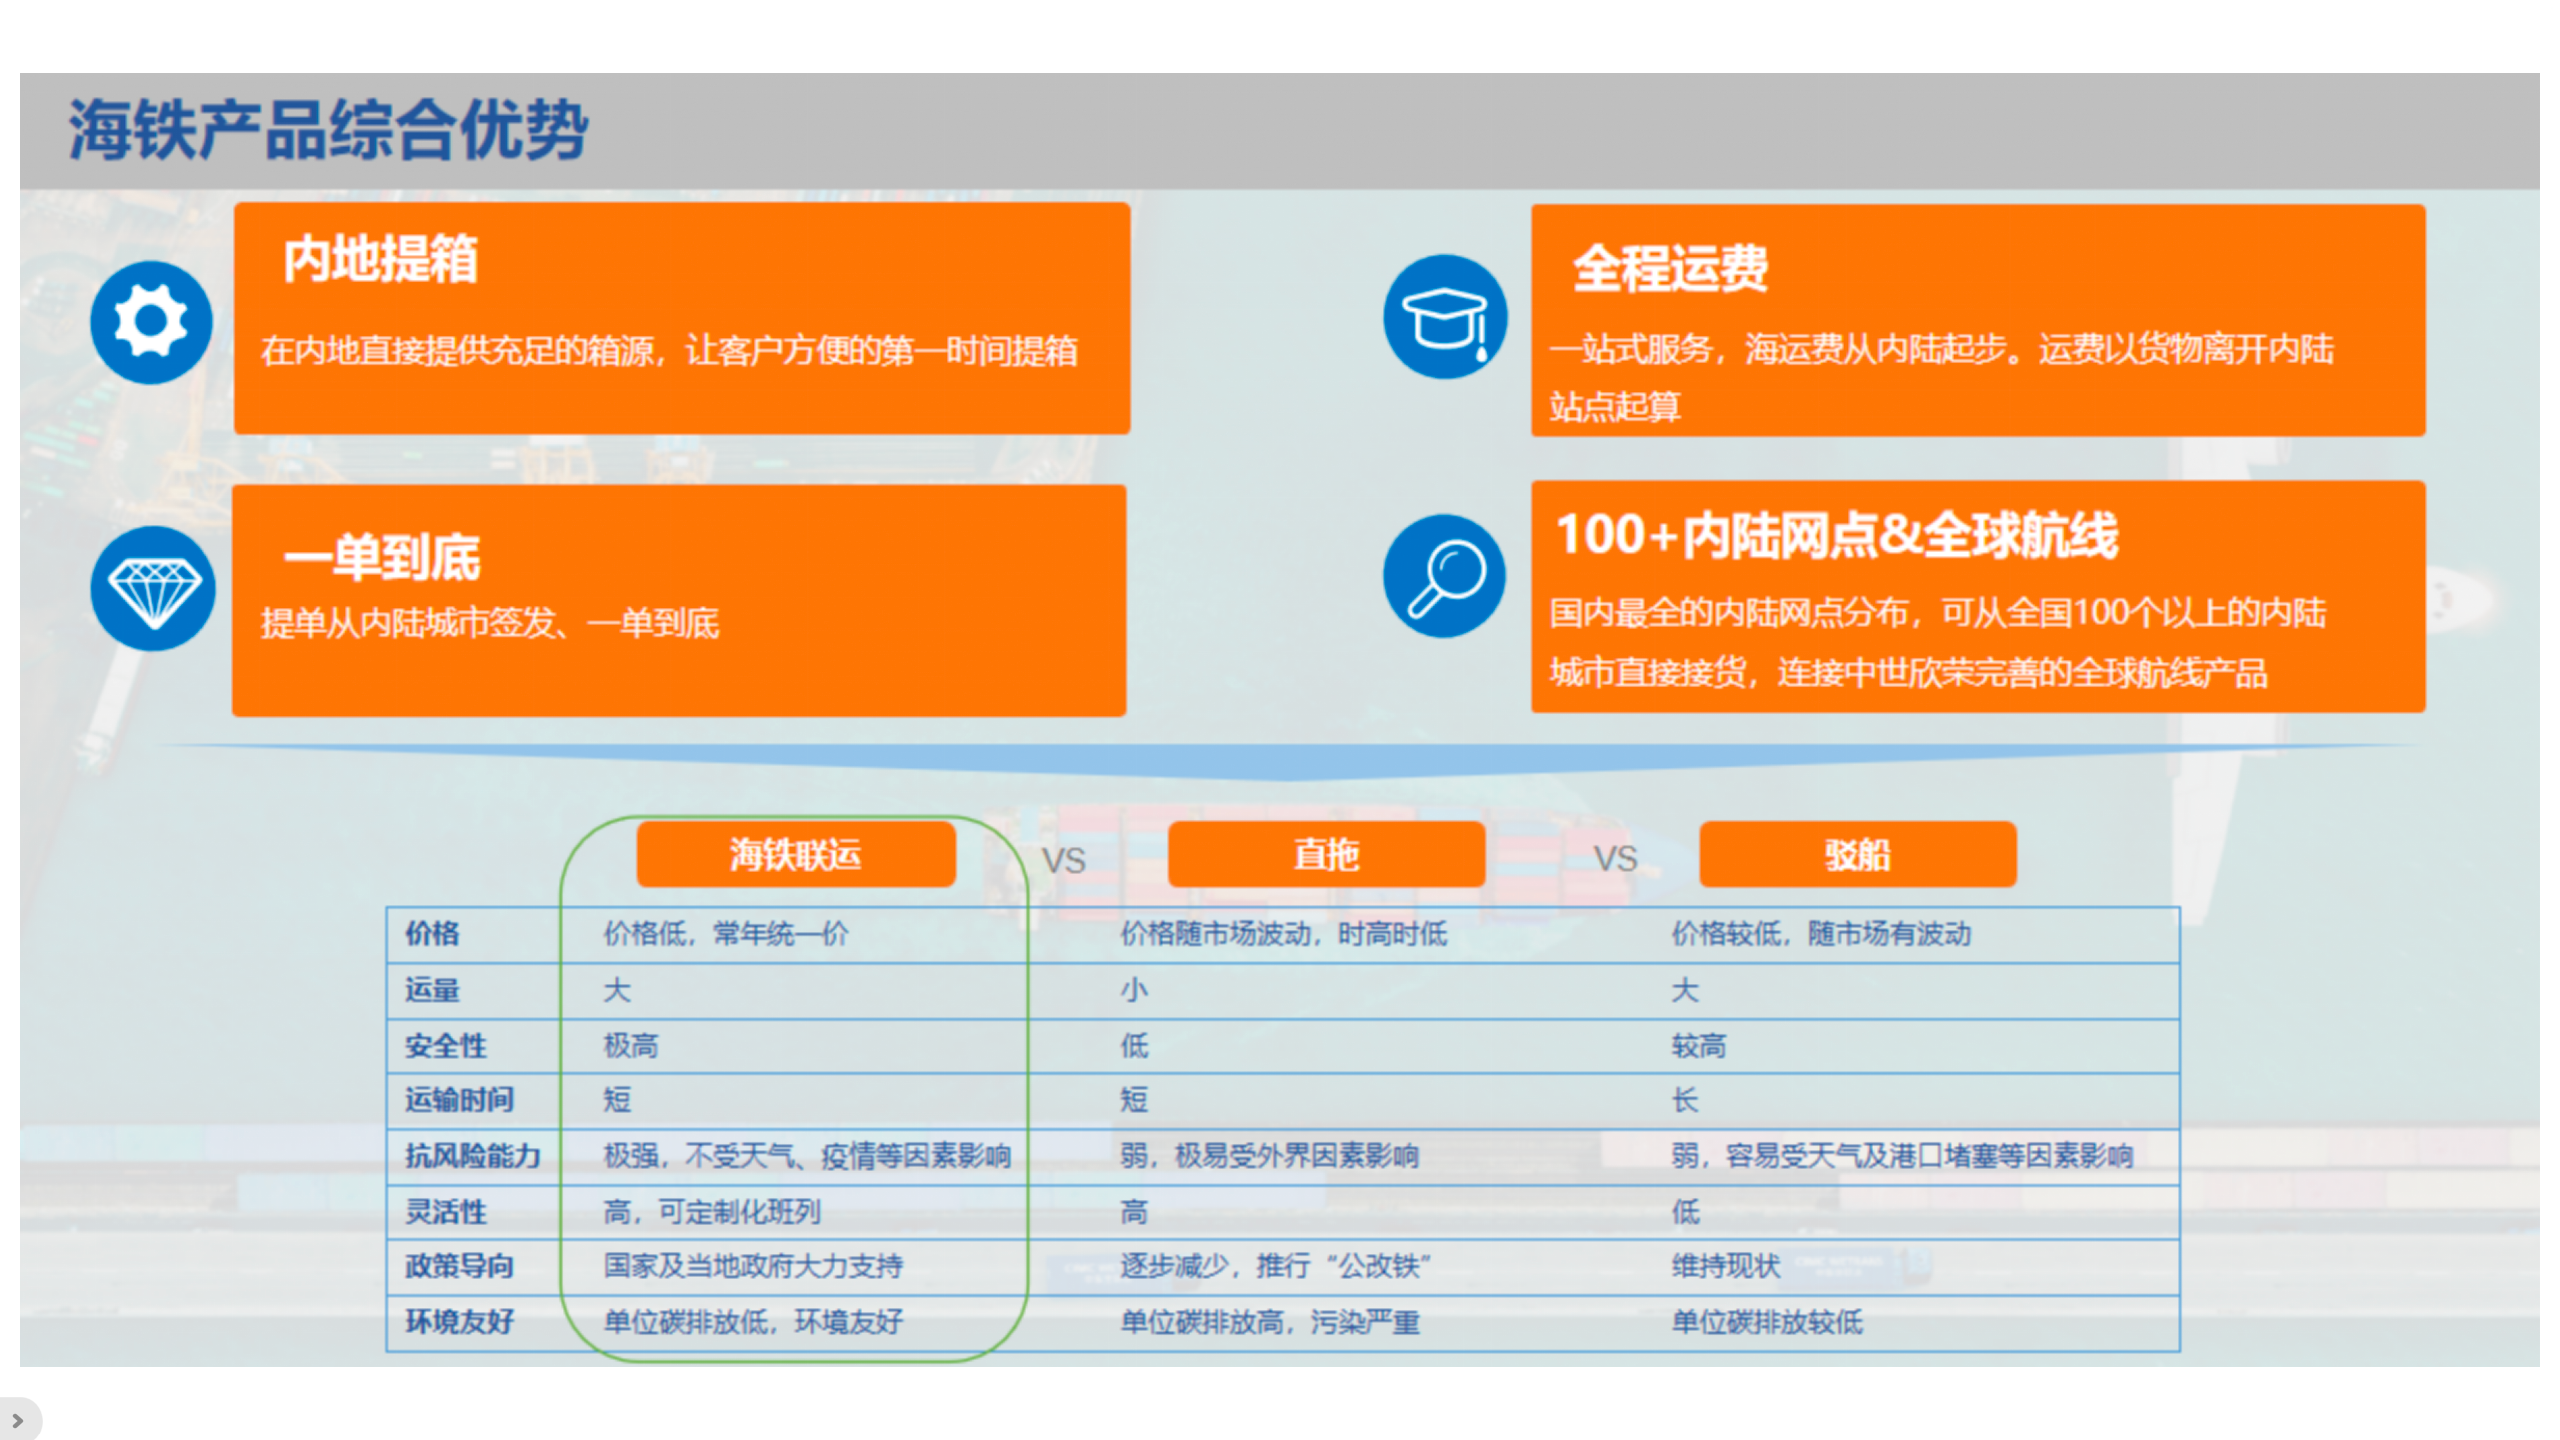Click the graduation cap icon beside 全程运费
The image size is (2560, 1440).
tap(1444, 317)
